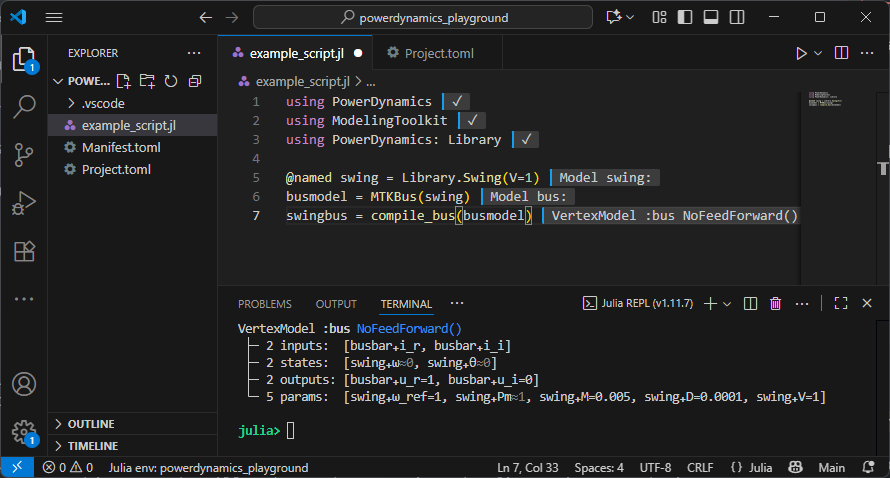Maximize the terminal panel size

pos(840,304)
